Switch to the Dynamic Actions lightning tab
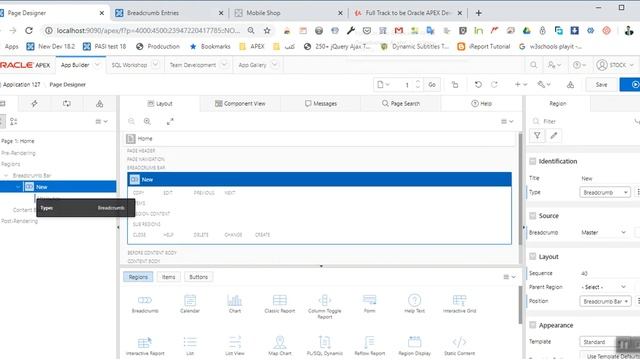This screenshot has height=360, width=640. point(34,104)
